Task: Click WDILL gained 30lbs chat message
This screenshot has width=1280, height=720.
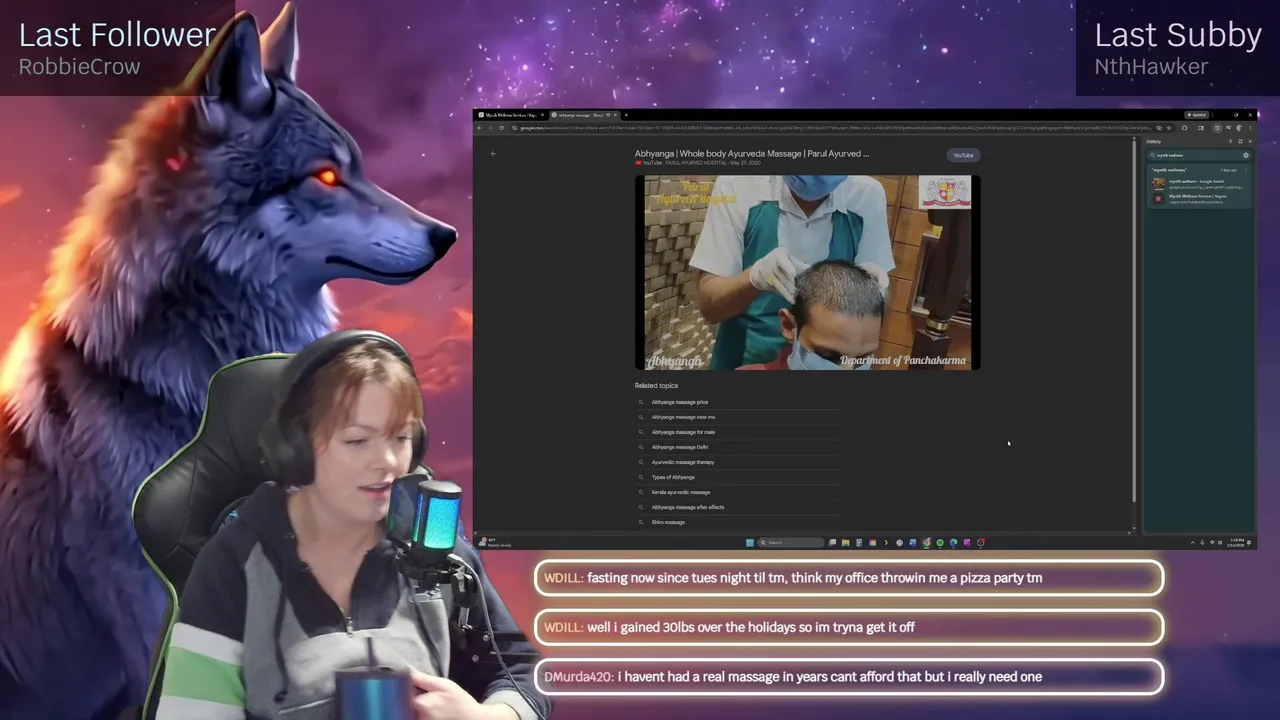Action: [849, 627]
